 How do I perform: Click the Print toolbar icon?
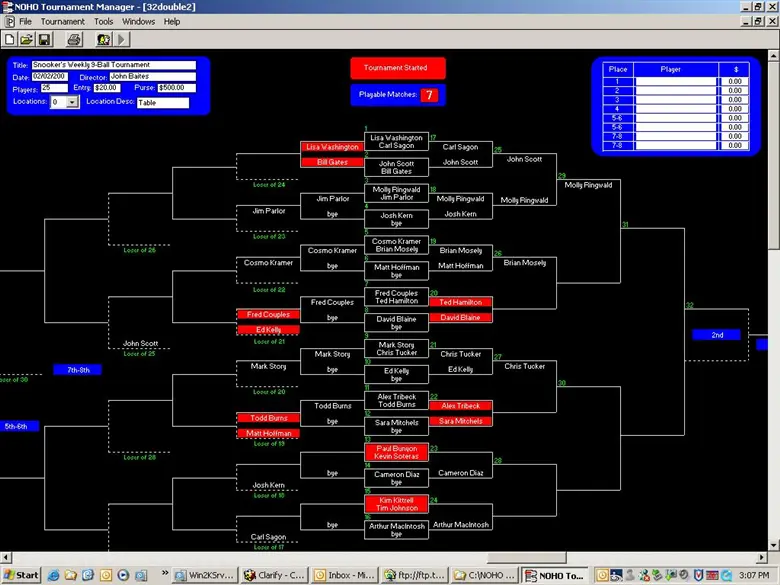(x=74, y=39)
